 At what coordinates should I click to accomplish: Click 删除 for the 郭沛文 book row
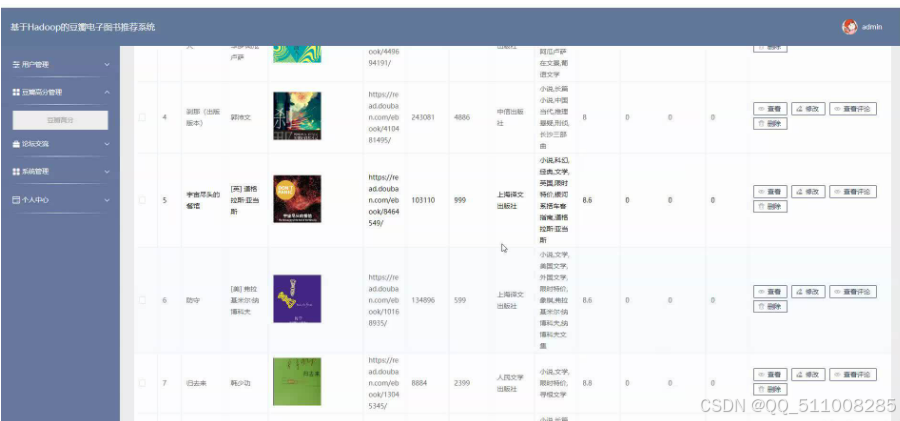[x=770, y=123]
